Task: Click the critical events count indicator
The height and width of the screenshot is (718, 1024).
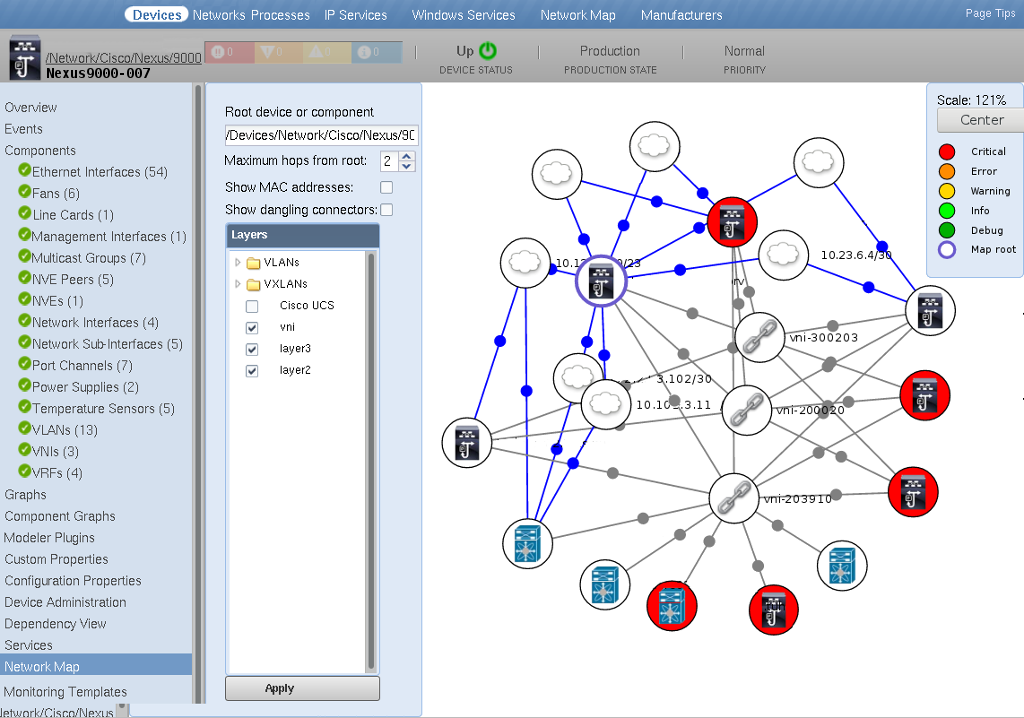Action: (229, 52)
